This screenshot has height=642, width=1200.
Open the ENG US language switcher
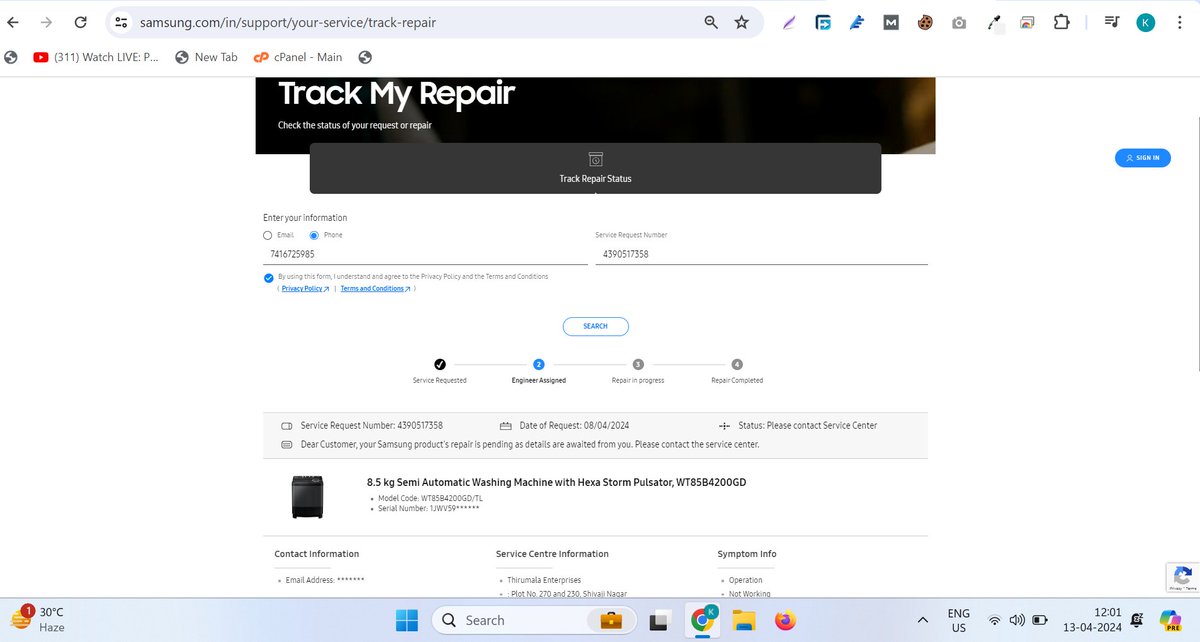click(958, 620)
